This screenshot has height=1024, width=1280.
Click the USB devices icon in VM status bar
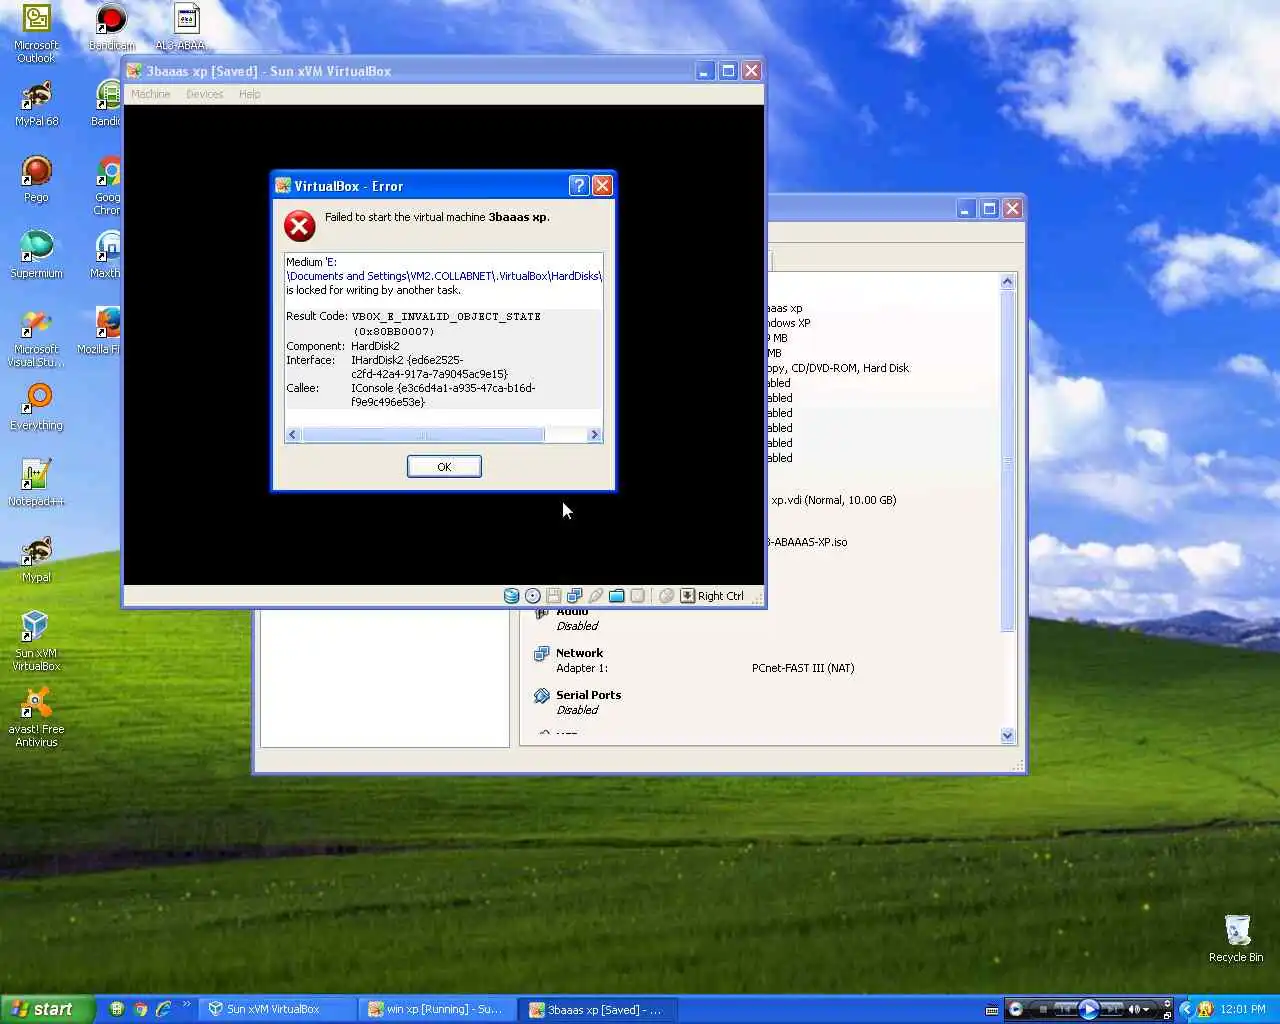pyautogui.click(x=596, y=596)
